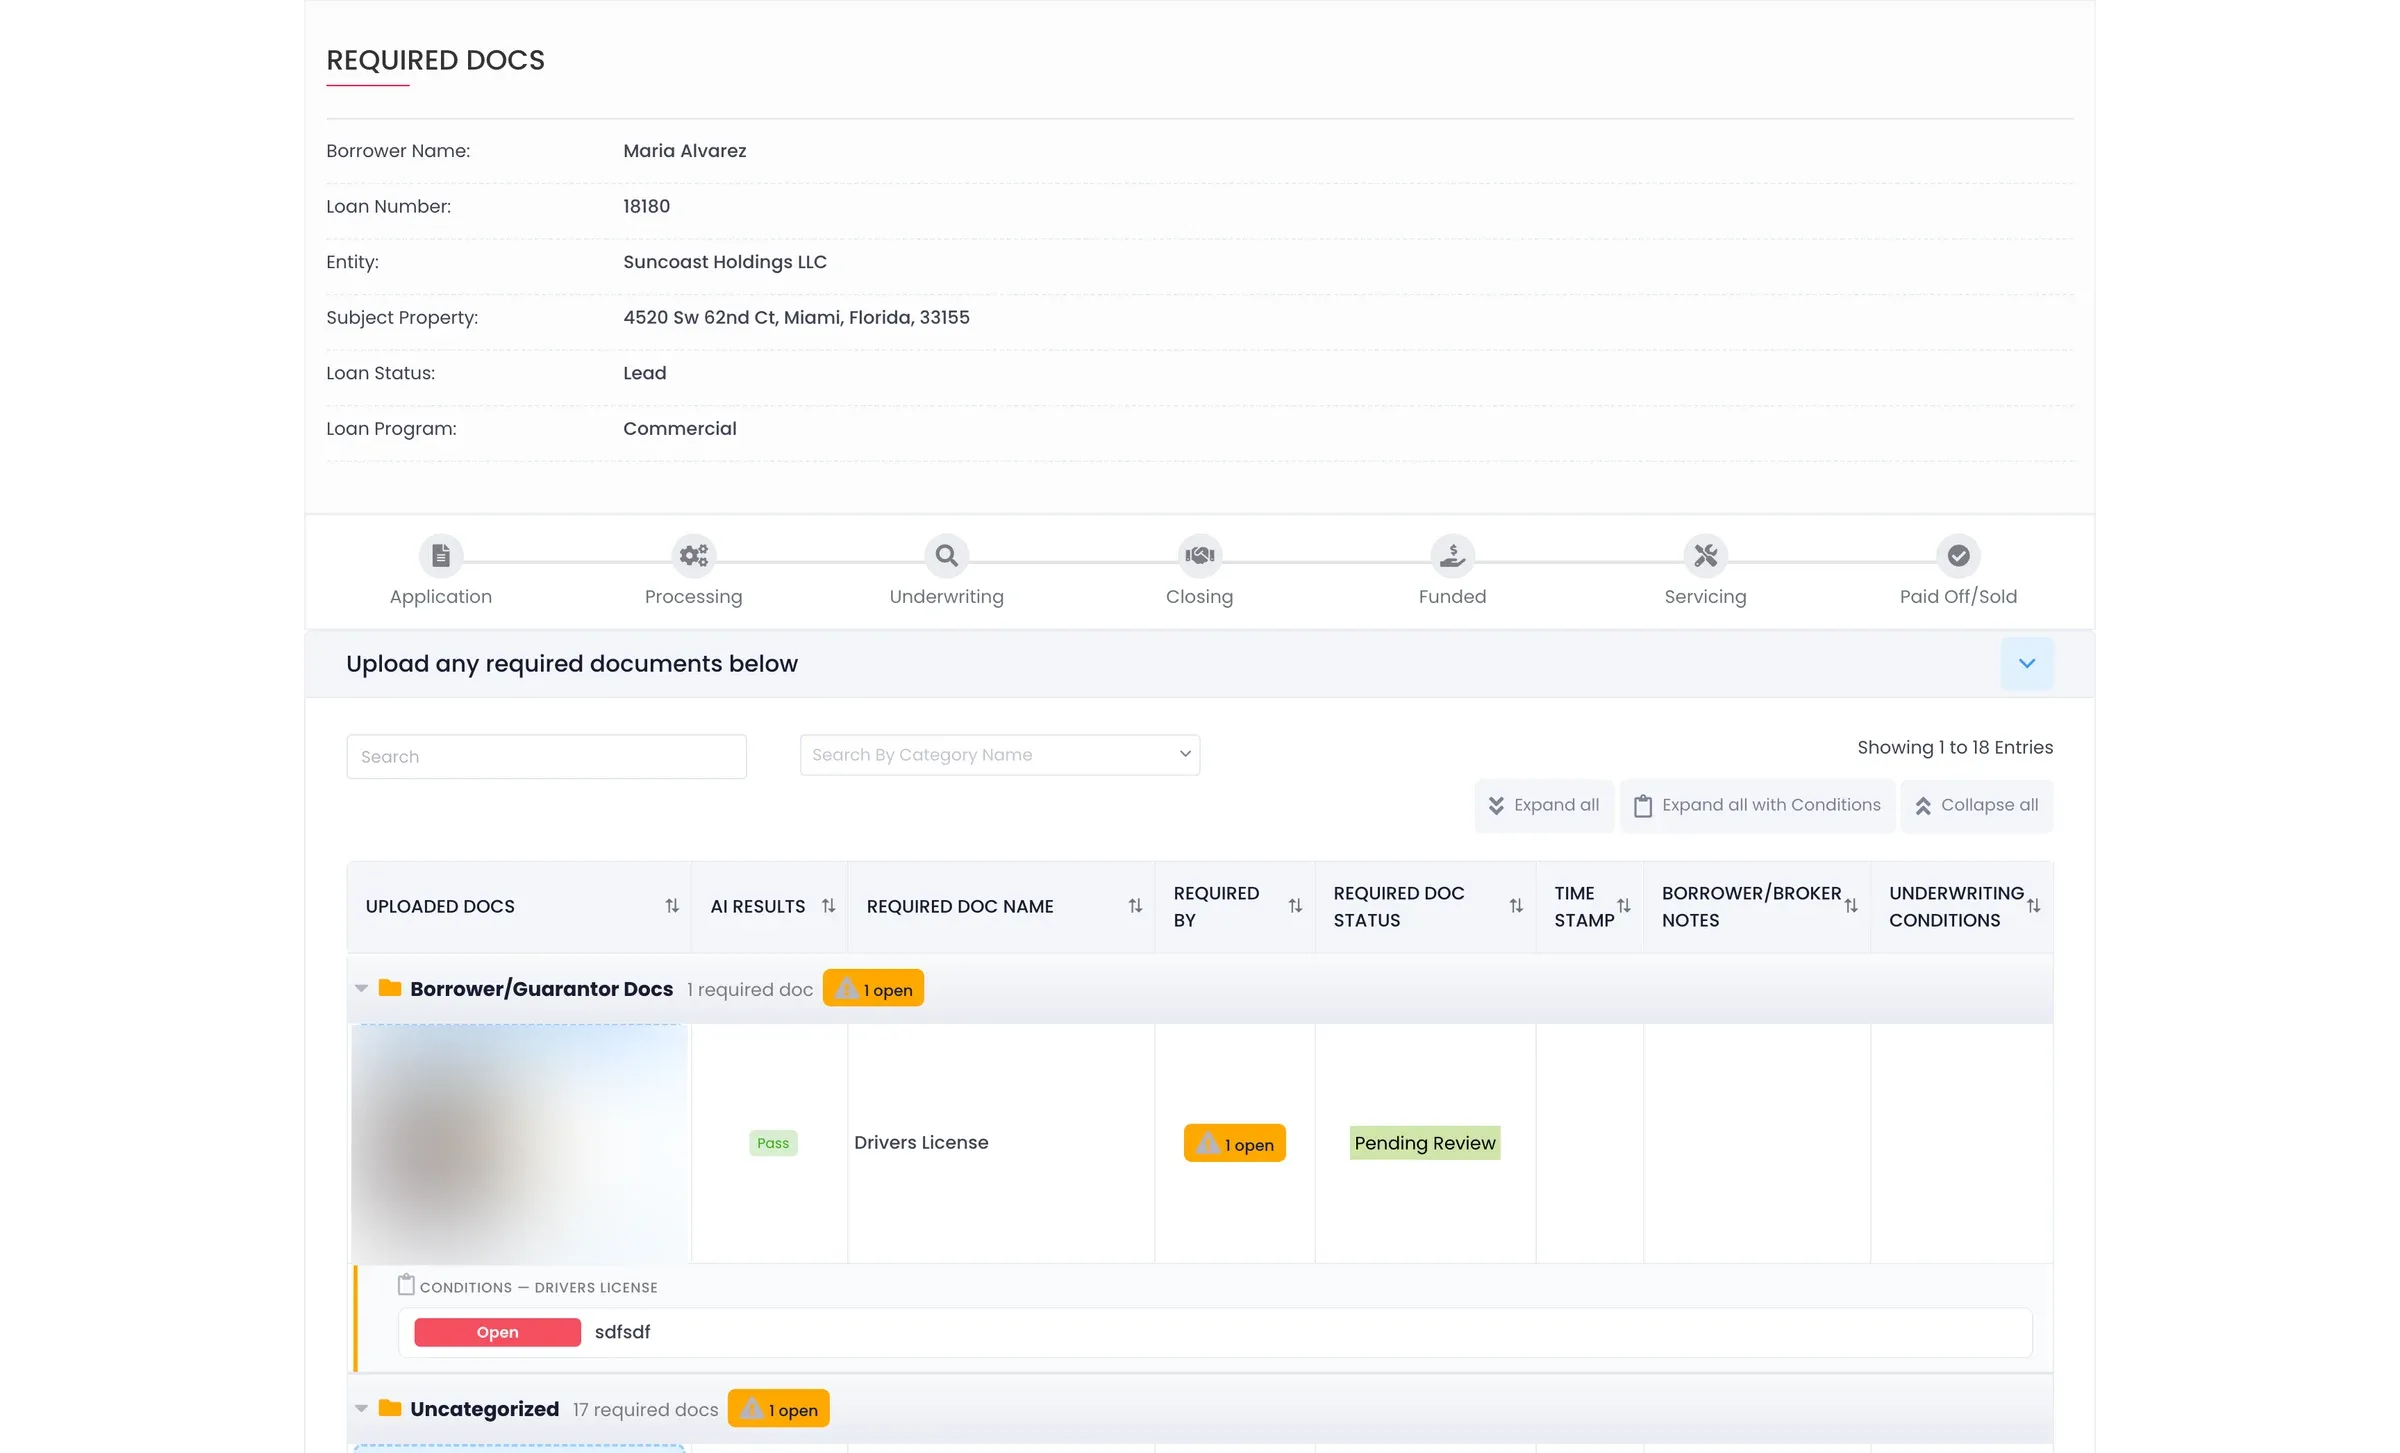Click the red Open condition status badge
2400x1453 pixels.
pos(497,1333)
